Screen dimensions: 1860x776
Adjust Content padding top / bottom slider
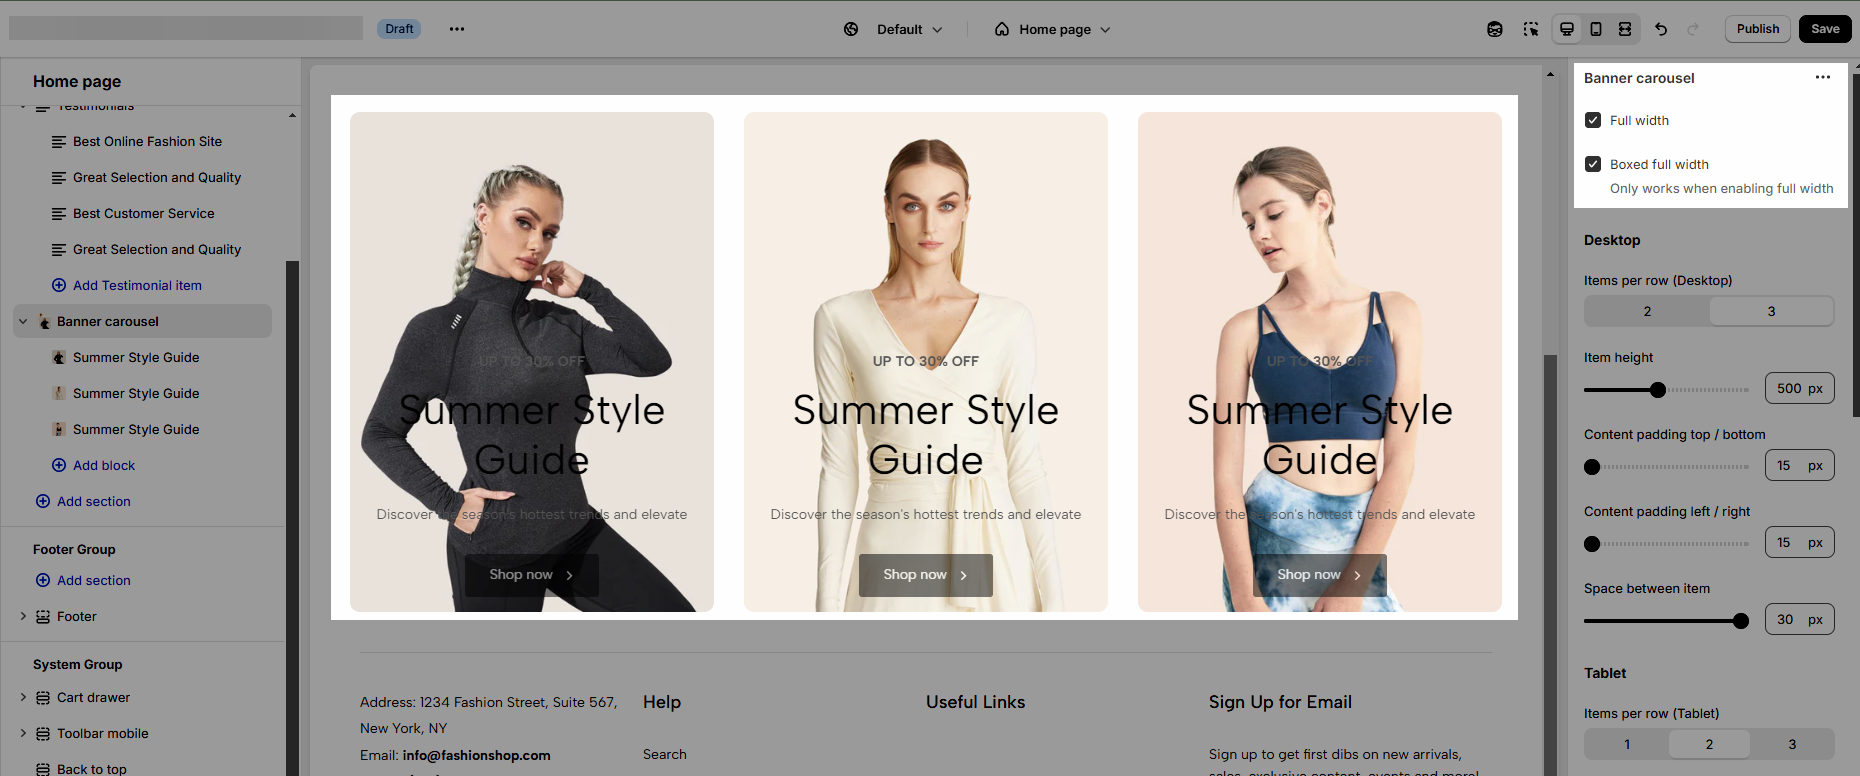[1592, 467]
